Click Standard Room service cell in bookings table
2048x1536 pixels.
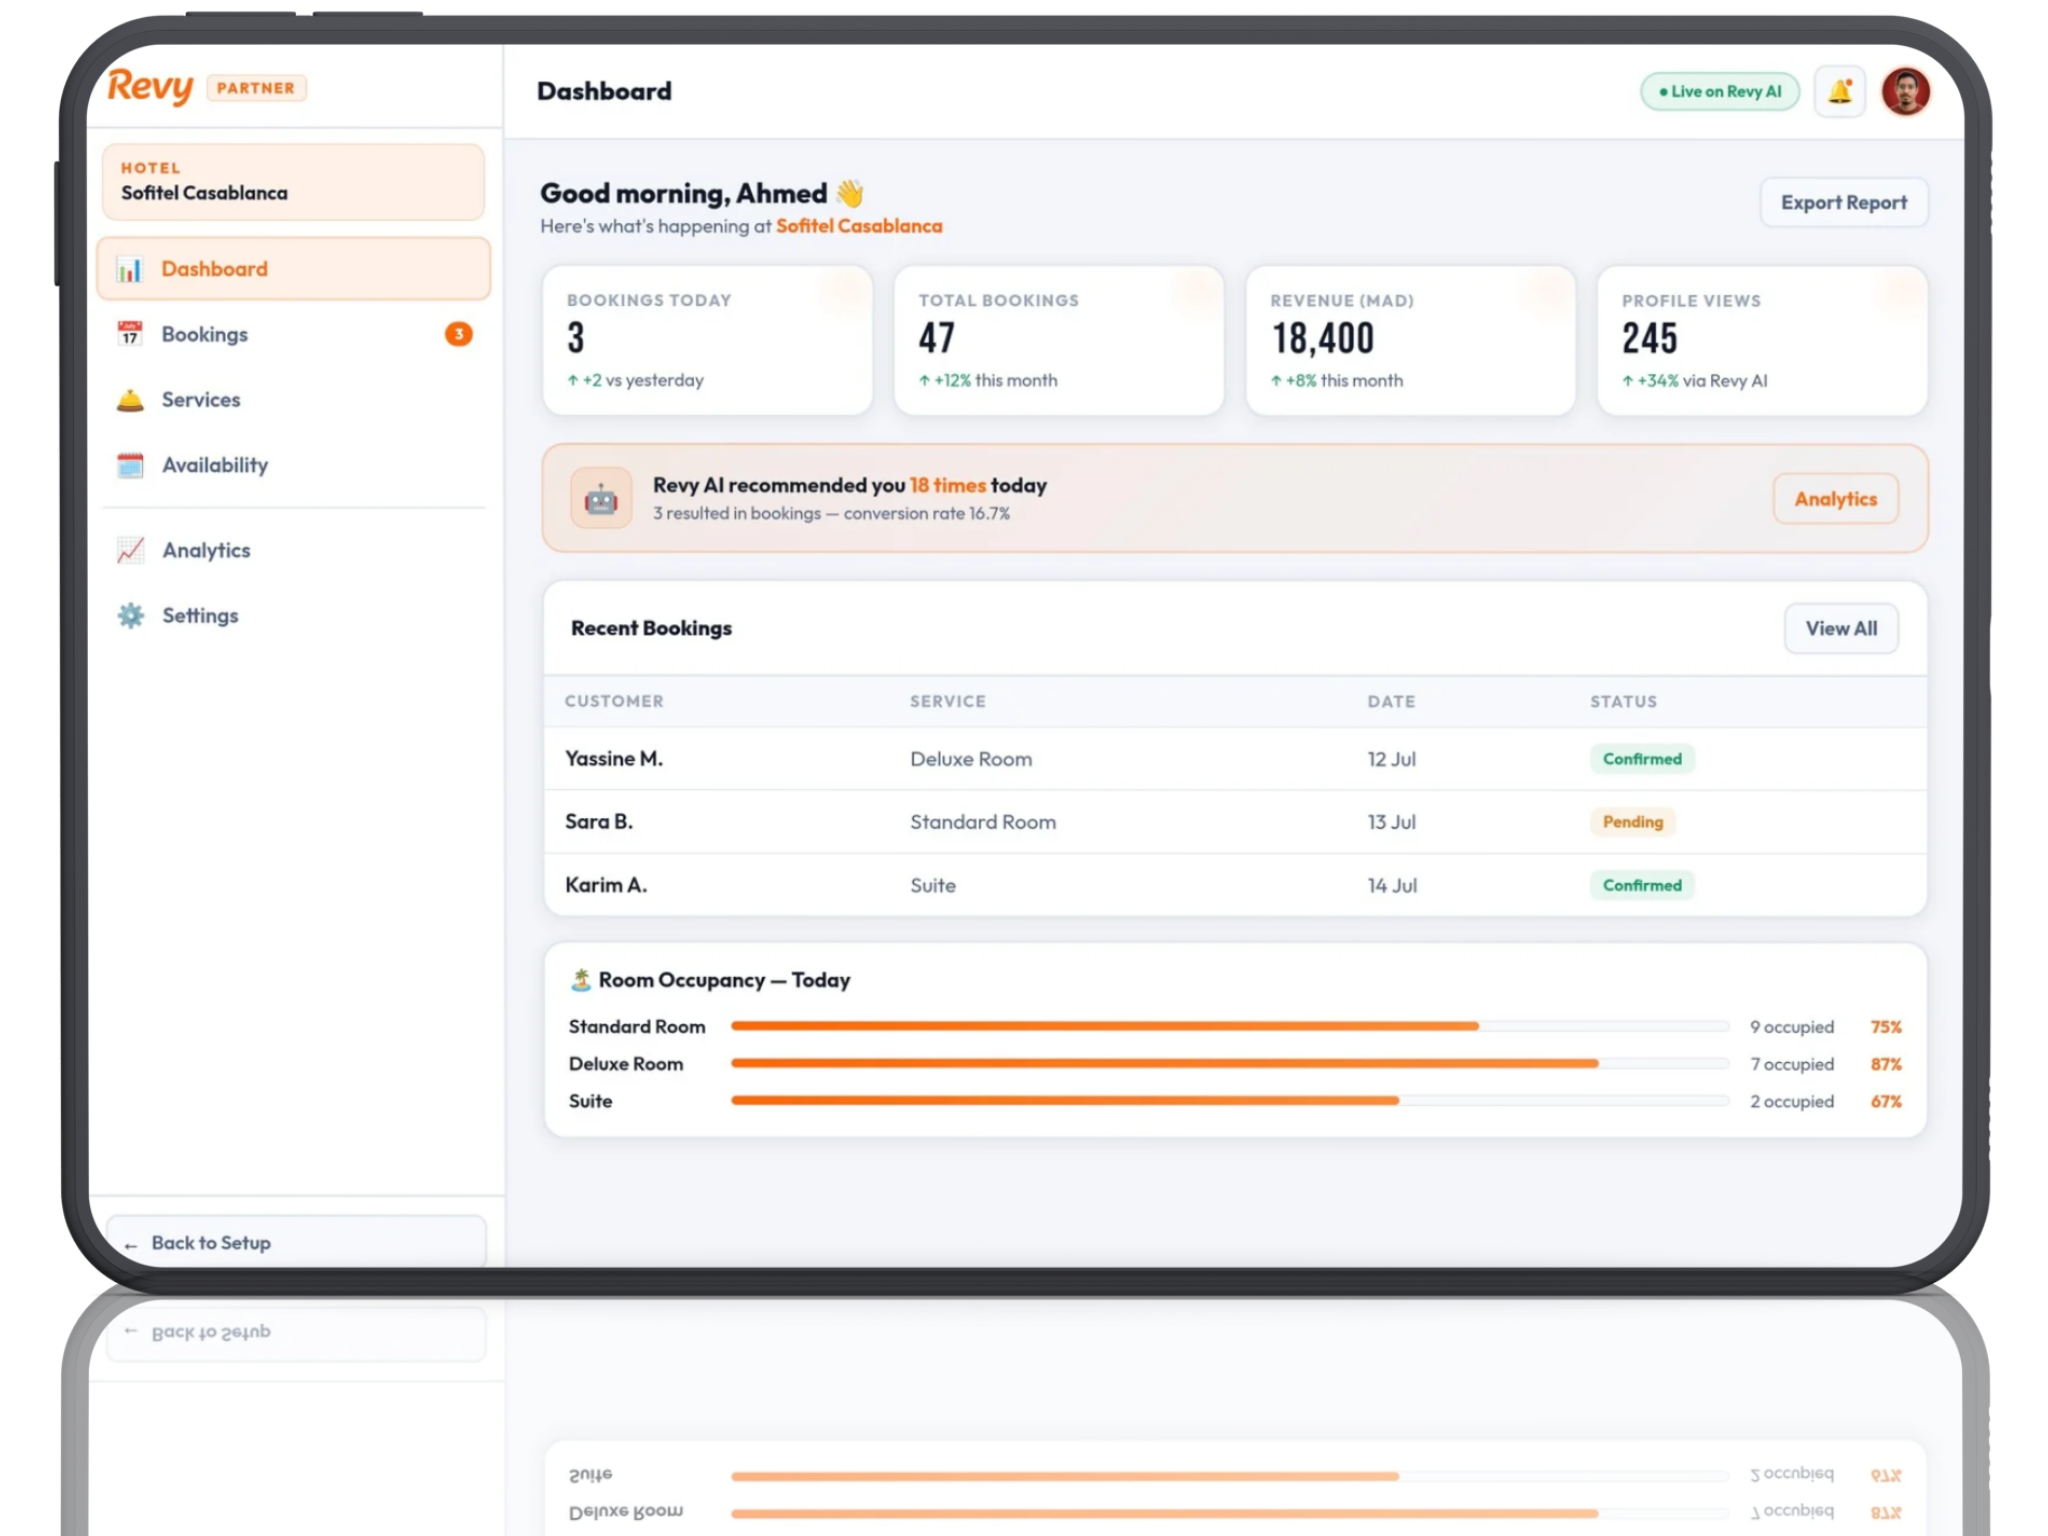983,822
